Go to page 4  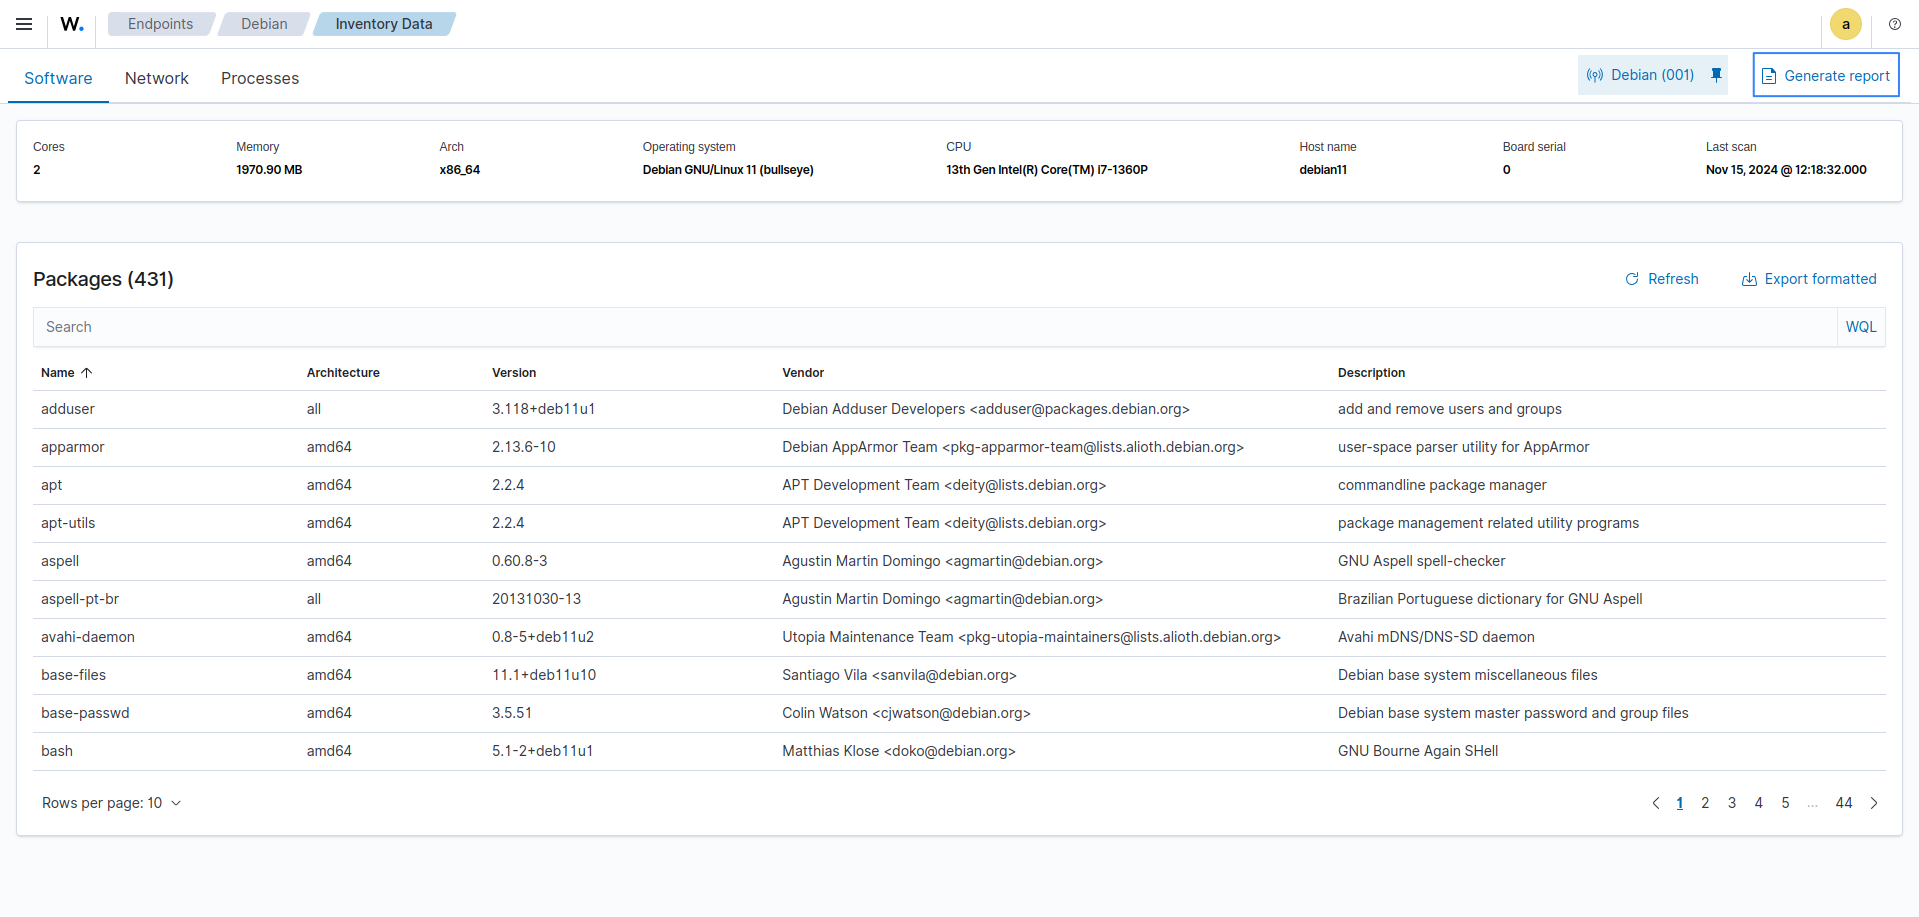(1759, 803)
